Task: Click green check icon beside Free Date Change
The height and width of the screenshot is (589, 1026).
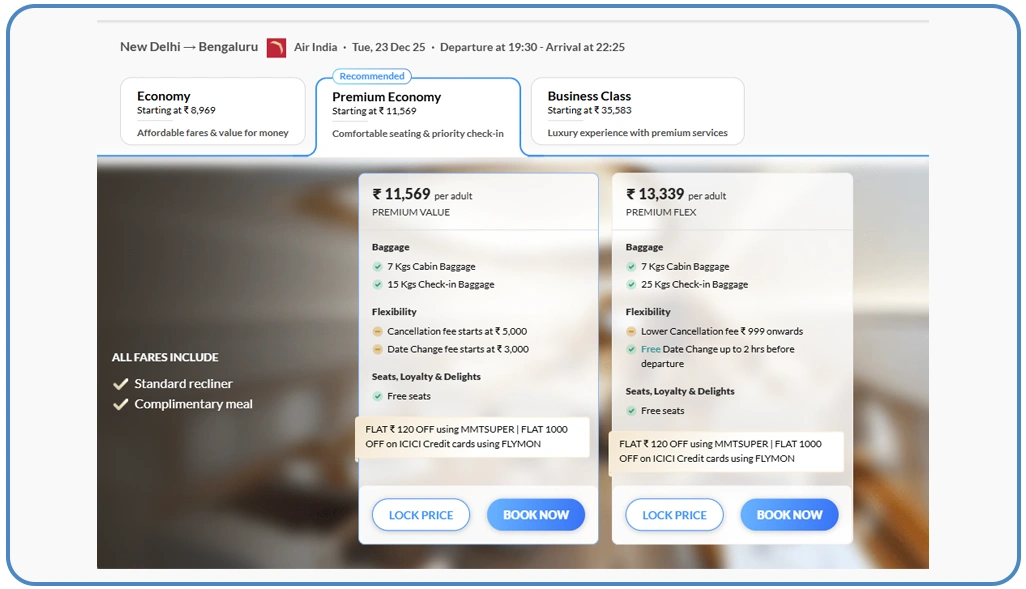Action: (x=631, y=350)
